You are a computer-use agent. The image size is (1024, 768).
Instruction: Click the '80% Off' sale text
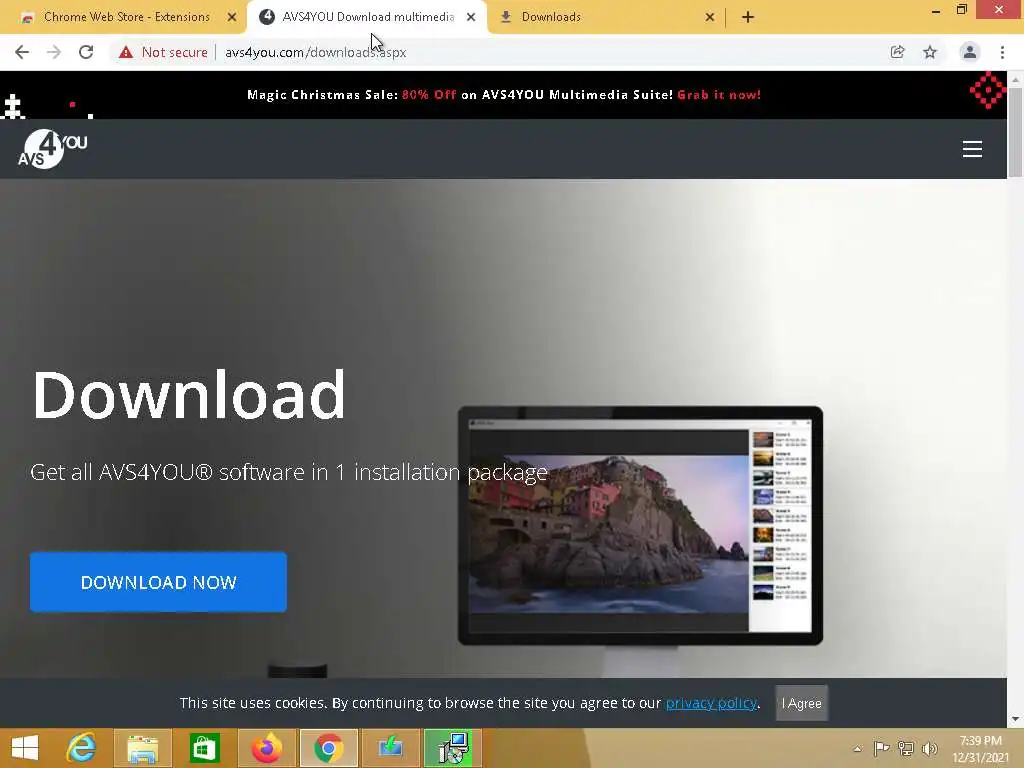click(429, 95)
